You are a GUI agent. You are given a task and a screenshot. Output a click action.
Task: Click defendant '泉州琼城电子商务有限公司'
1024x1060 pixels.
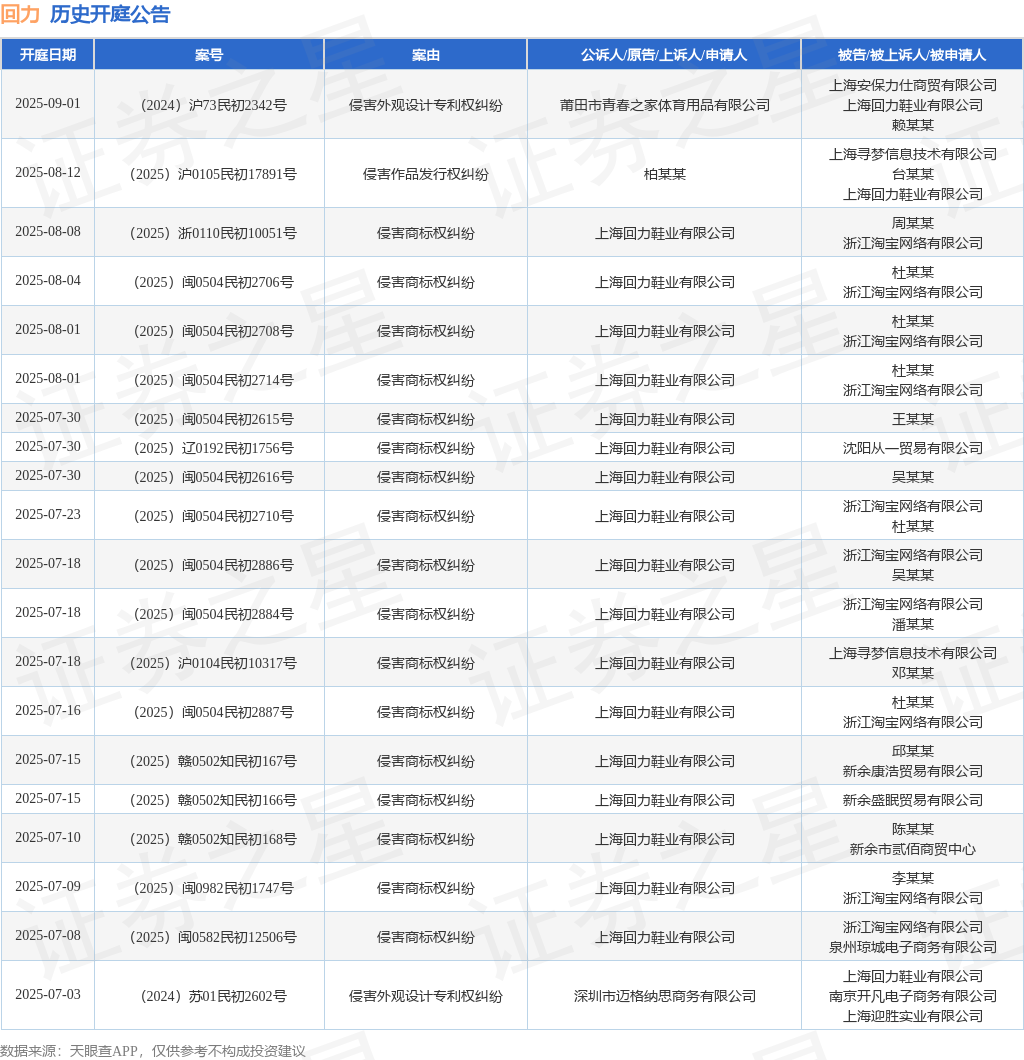click(912, 948)
